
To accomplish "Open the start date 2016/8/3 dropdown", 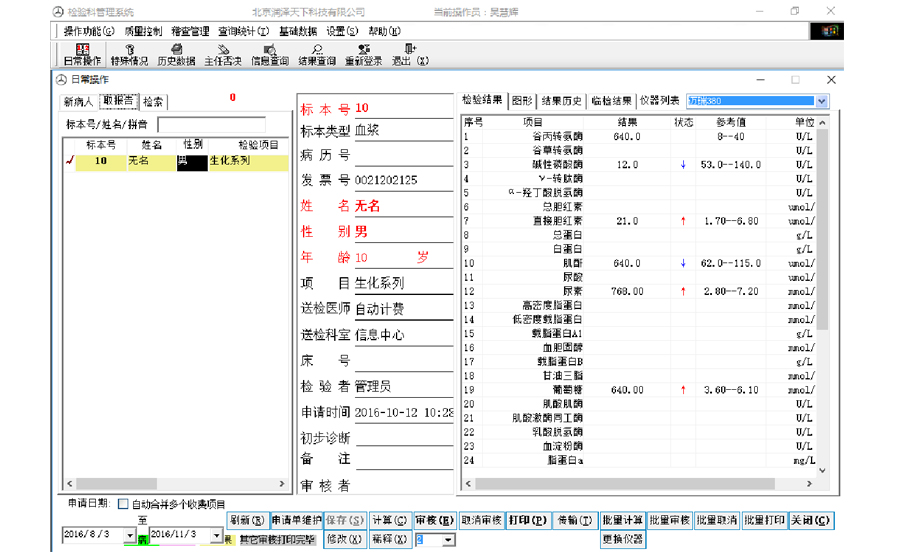I will (x=130, y=536).
